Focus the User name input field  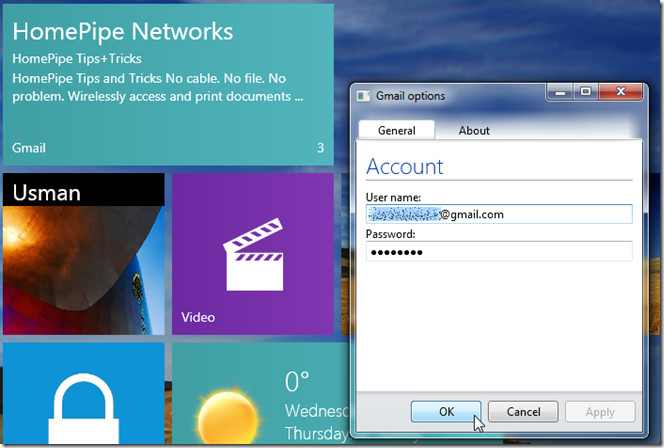click(x=499, y=214)
